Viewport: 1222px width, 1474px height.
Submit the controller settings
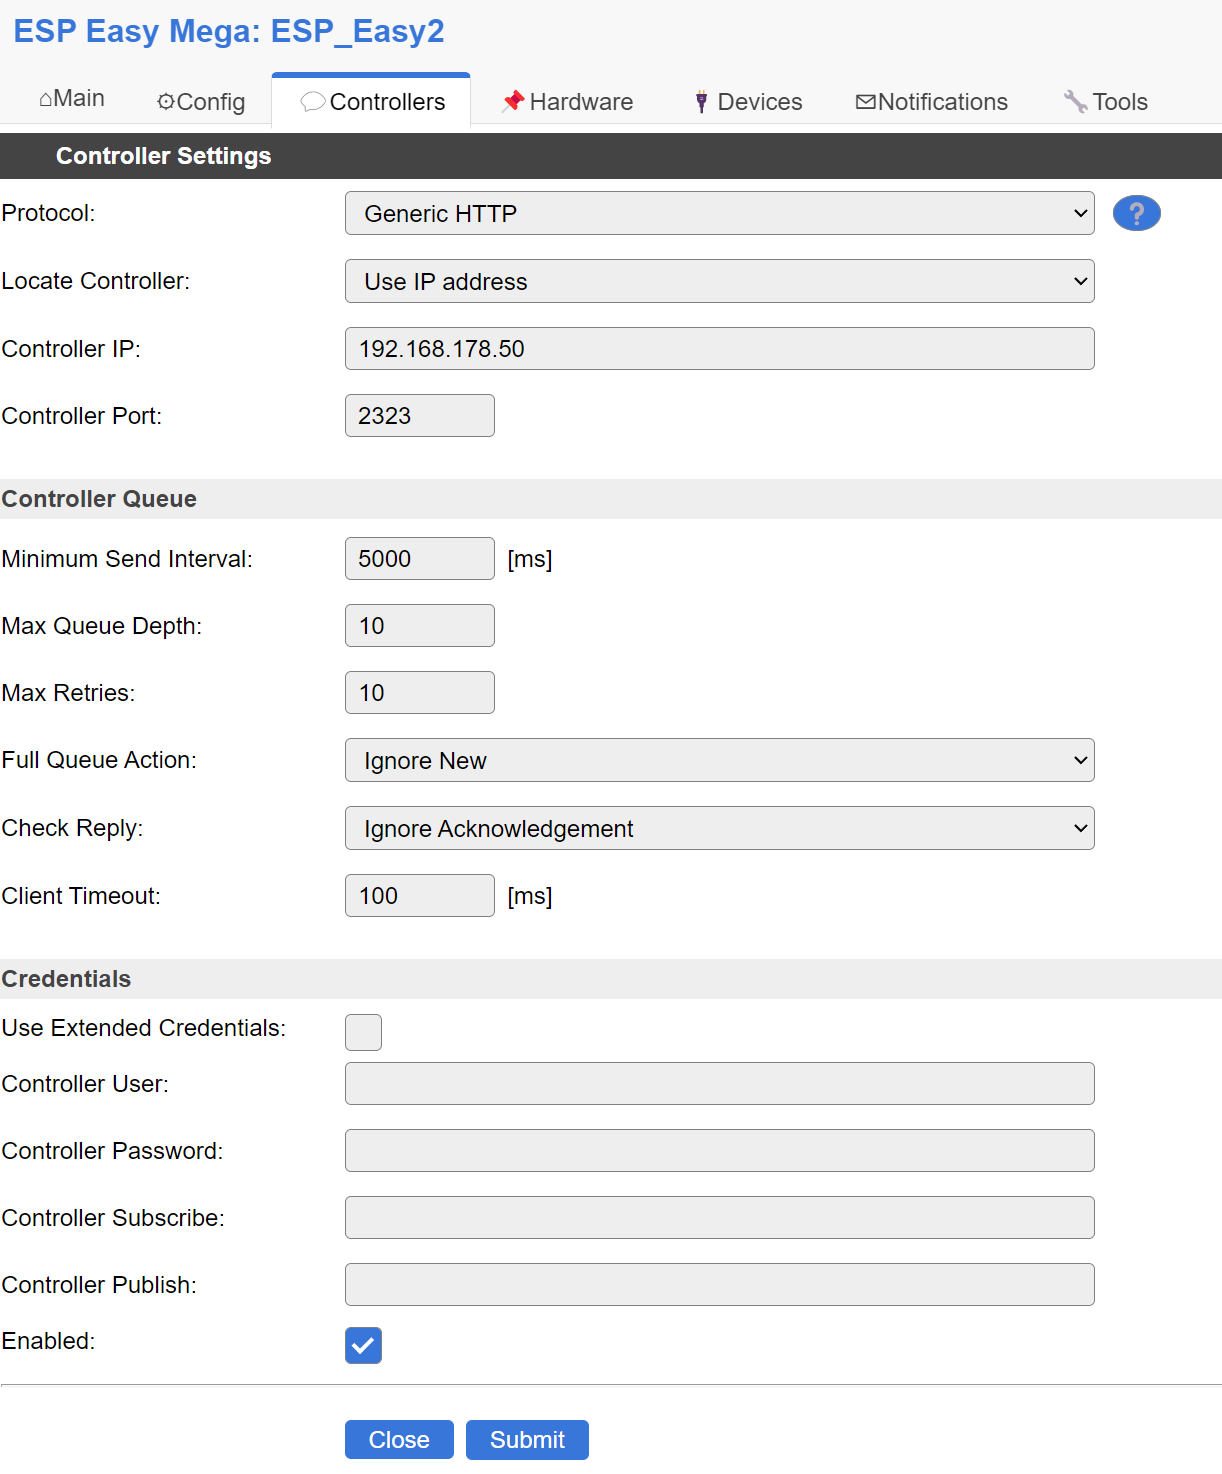527,1439
